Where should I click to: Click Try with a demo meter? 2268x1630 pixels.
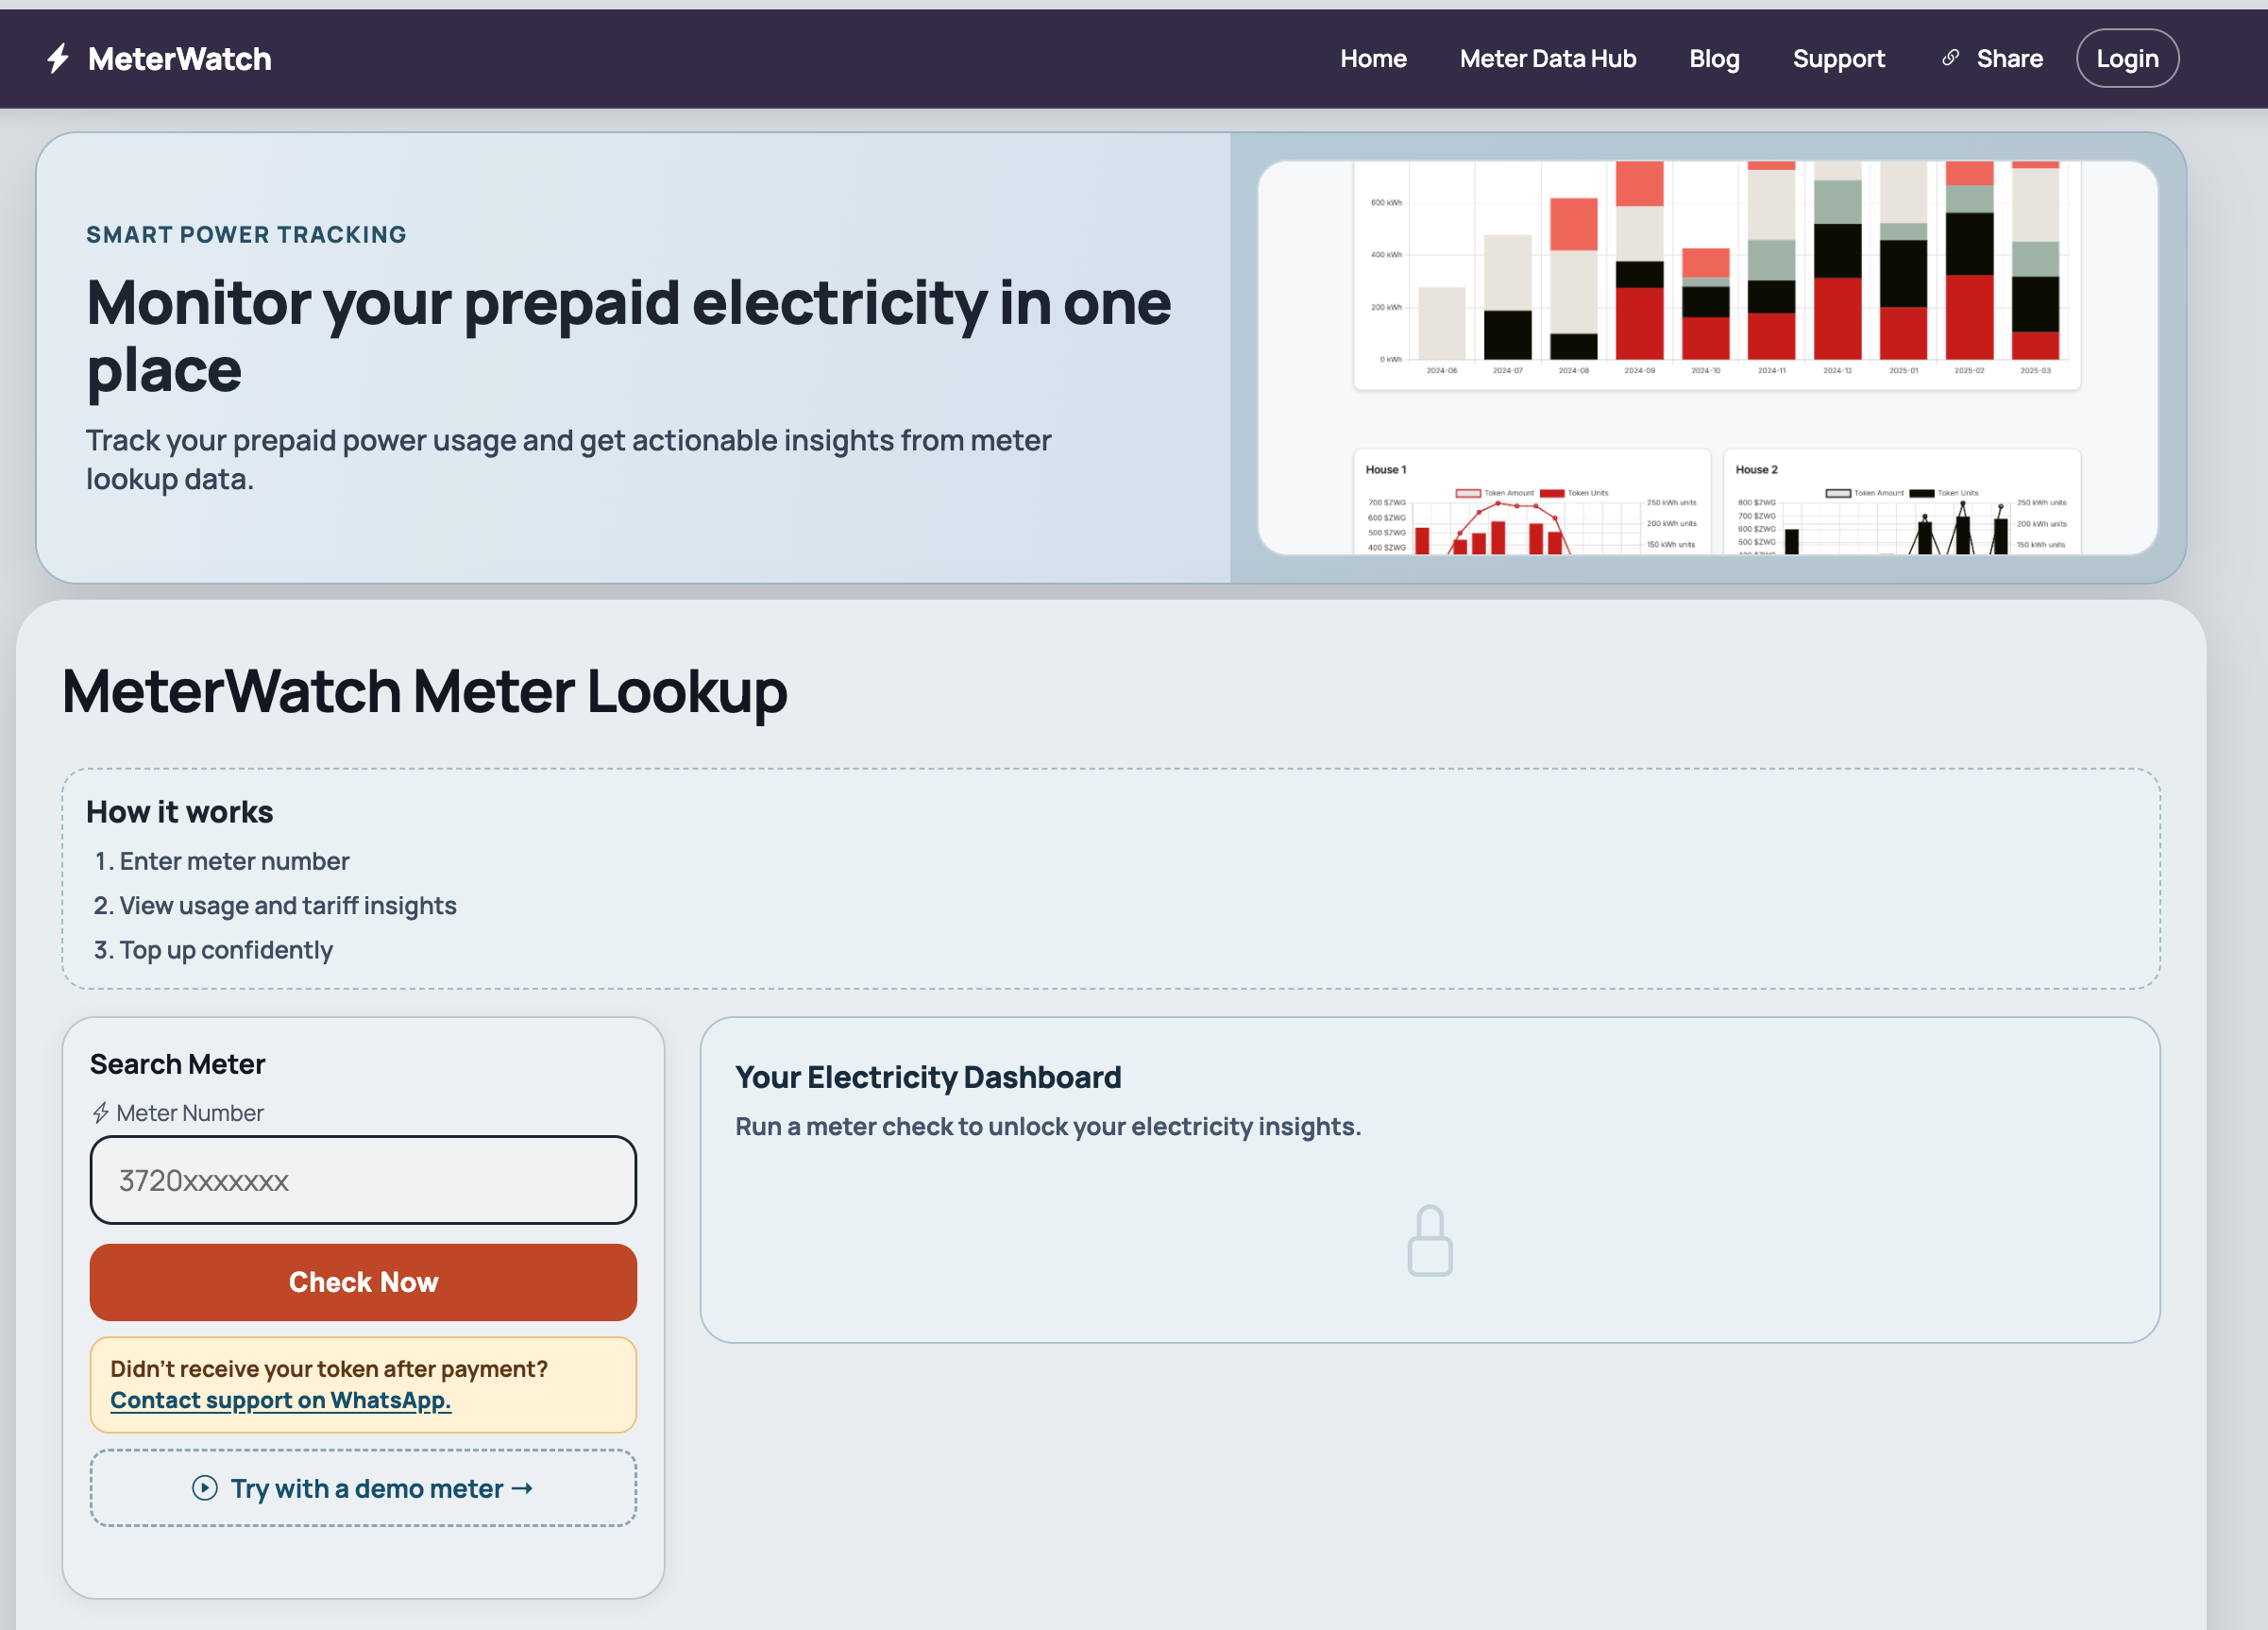coord(363,1488)
